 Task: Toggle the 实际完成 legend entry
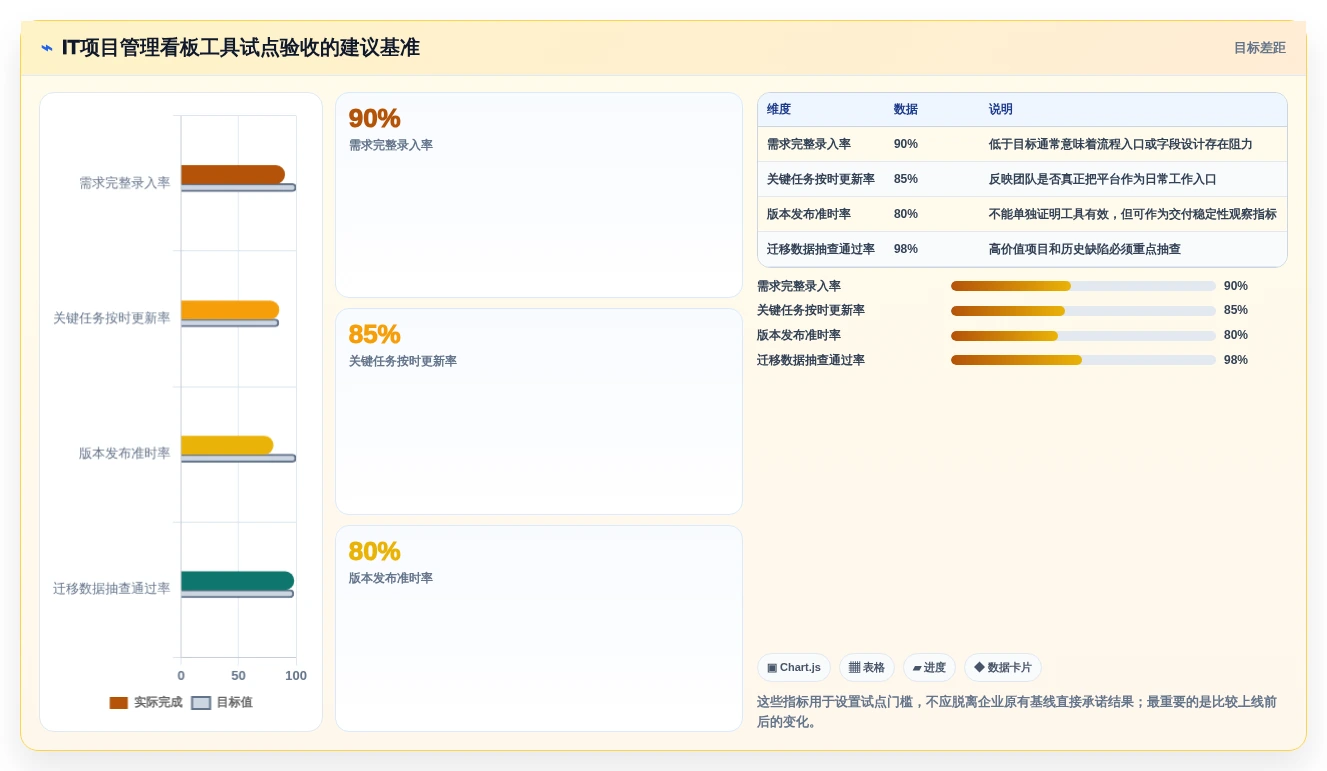pyautogui.click(x=146, y=703)
